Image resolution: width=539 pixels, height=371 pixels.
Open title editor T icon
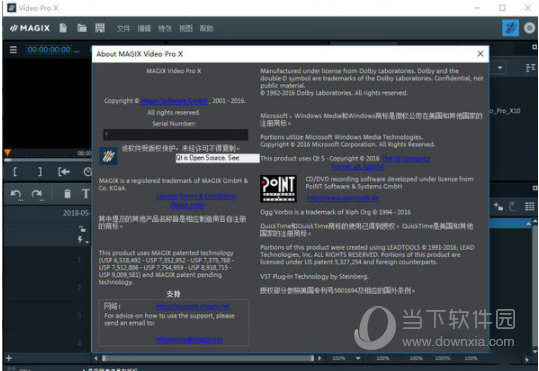[86, 194]
